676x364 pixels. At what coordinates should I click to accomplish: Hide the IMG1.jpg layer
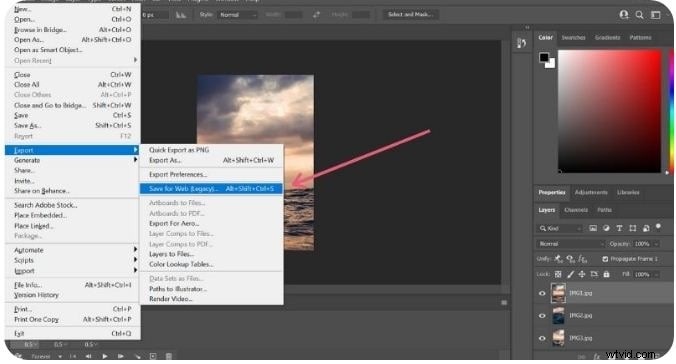pyautogui.click(x=542, y=293)
